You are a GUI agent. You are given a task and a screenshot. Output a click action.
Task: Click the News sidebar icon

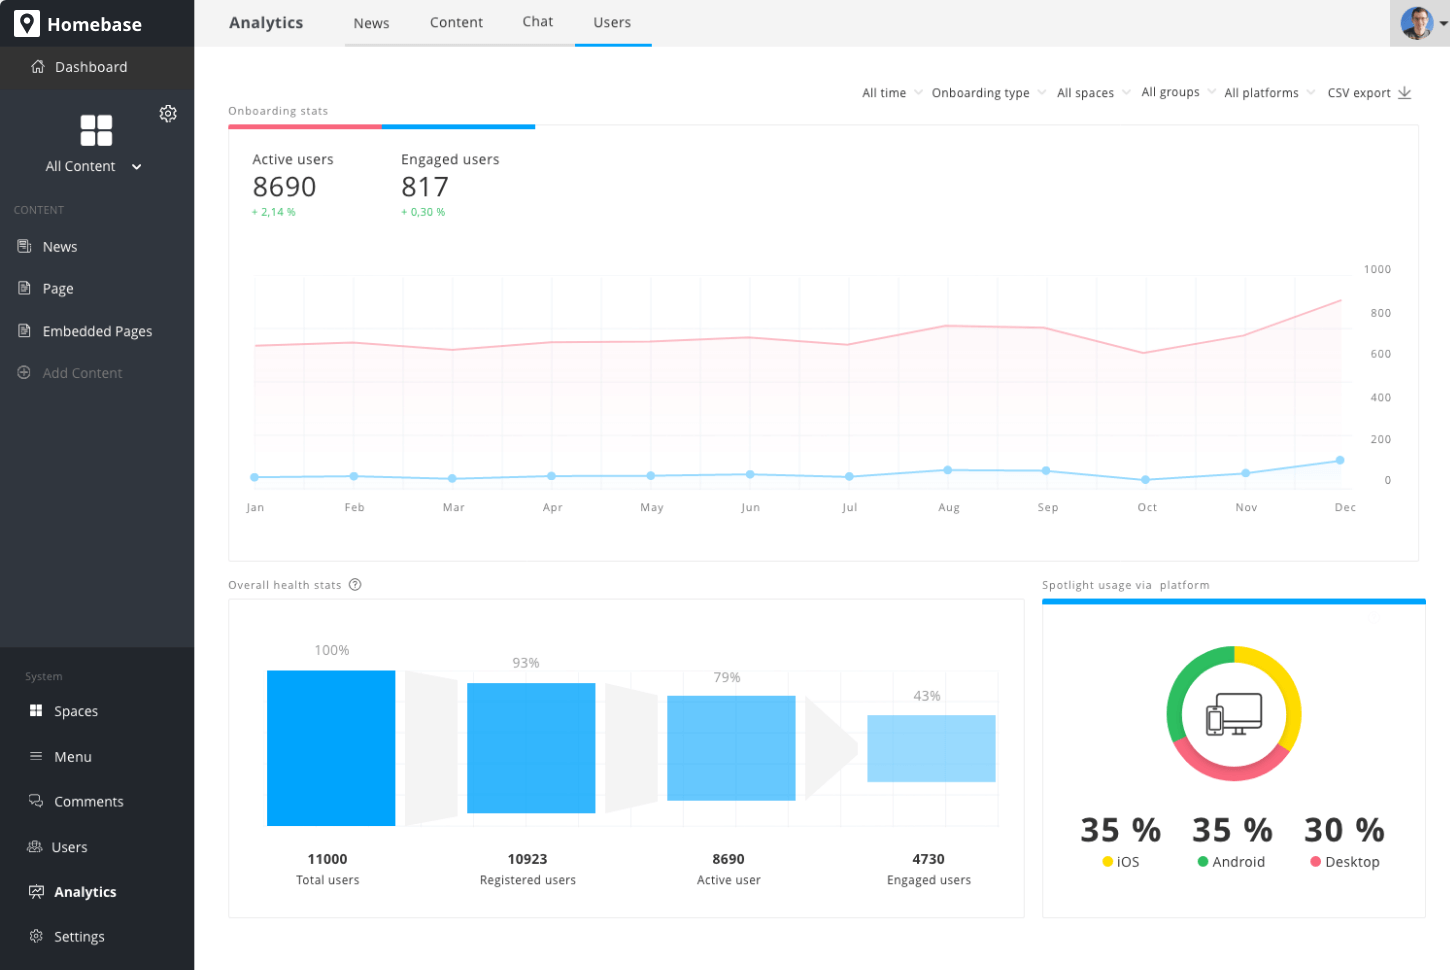24,246
